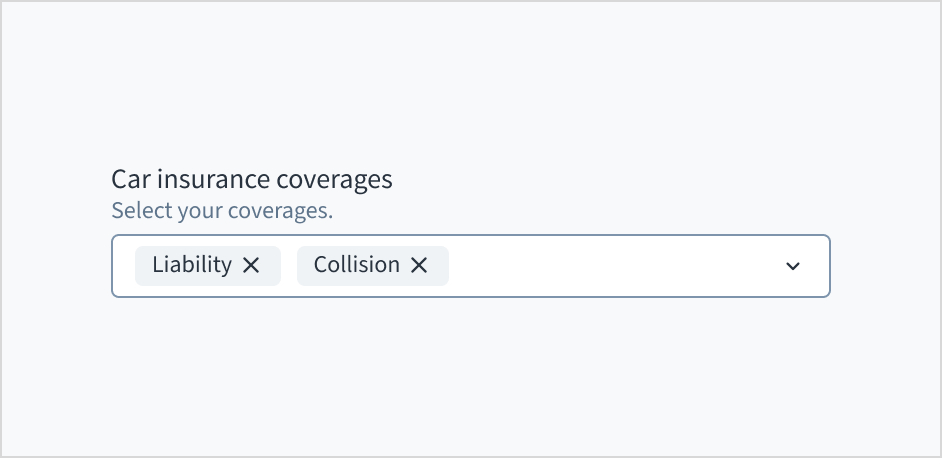Click the "Select your coverages." helper text
Screen dimensions: 942x458
coord(222,211)
